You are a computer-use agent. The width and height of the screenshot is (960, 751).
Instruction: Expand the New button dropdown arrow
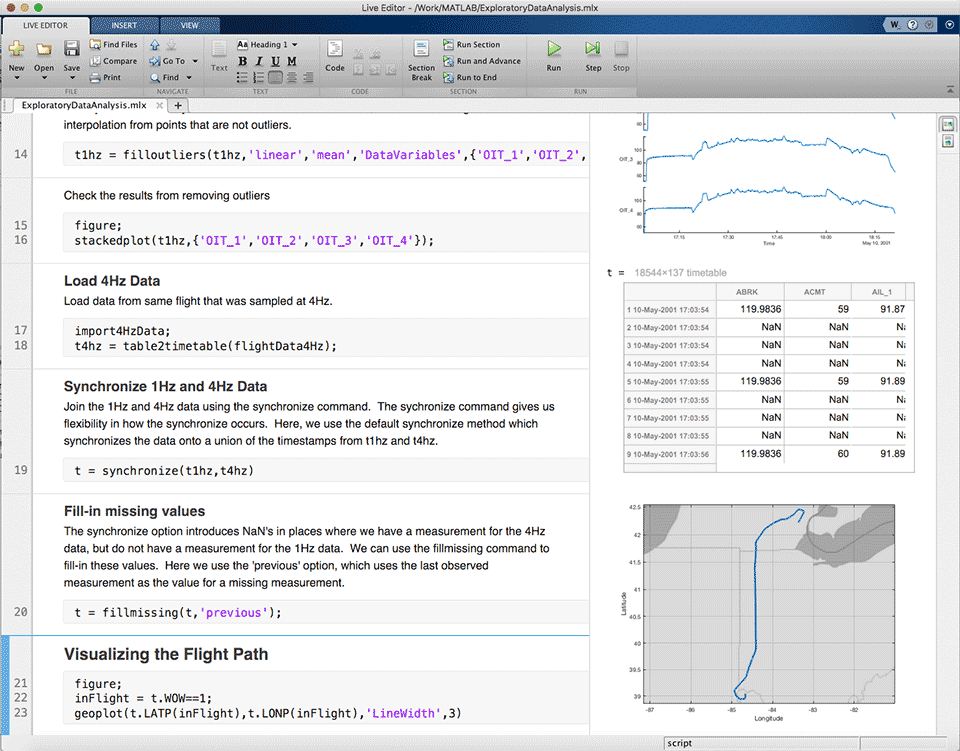click(x=15, y=75)
